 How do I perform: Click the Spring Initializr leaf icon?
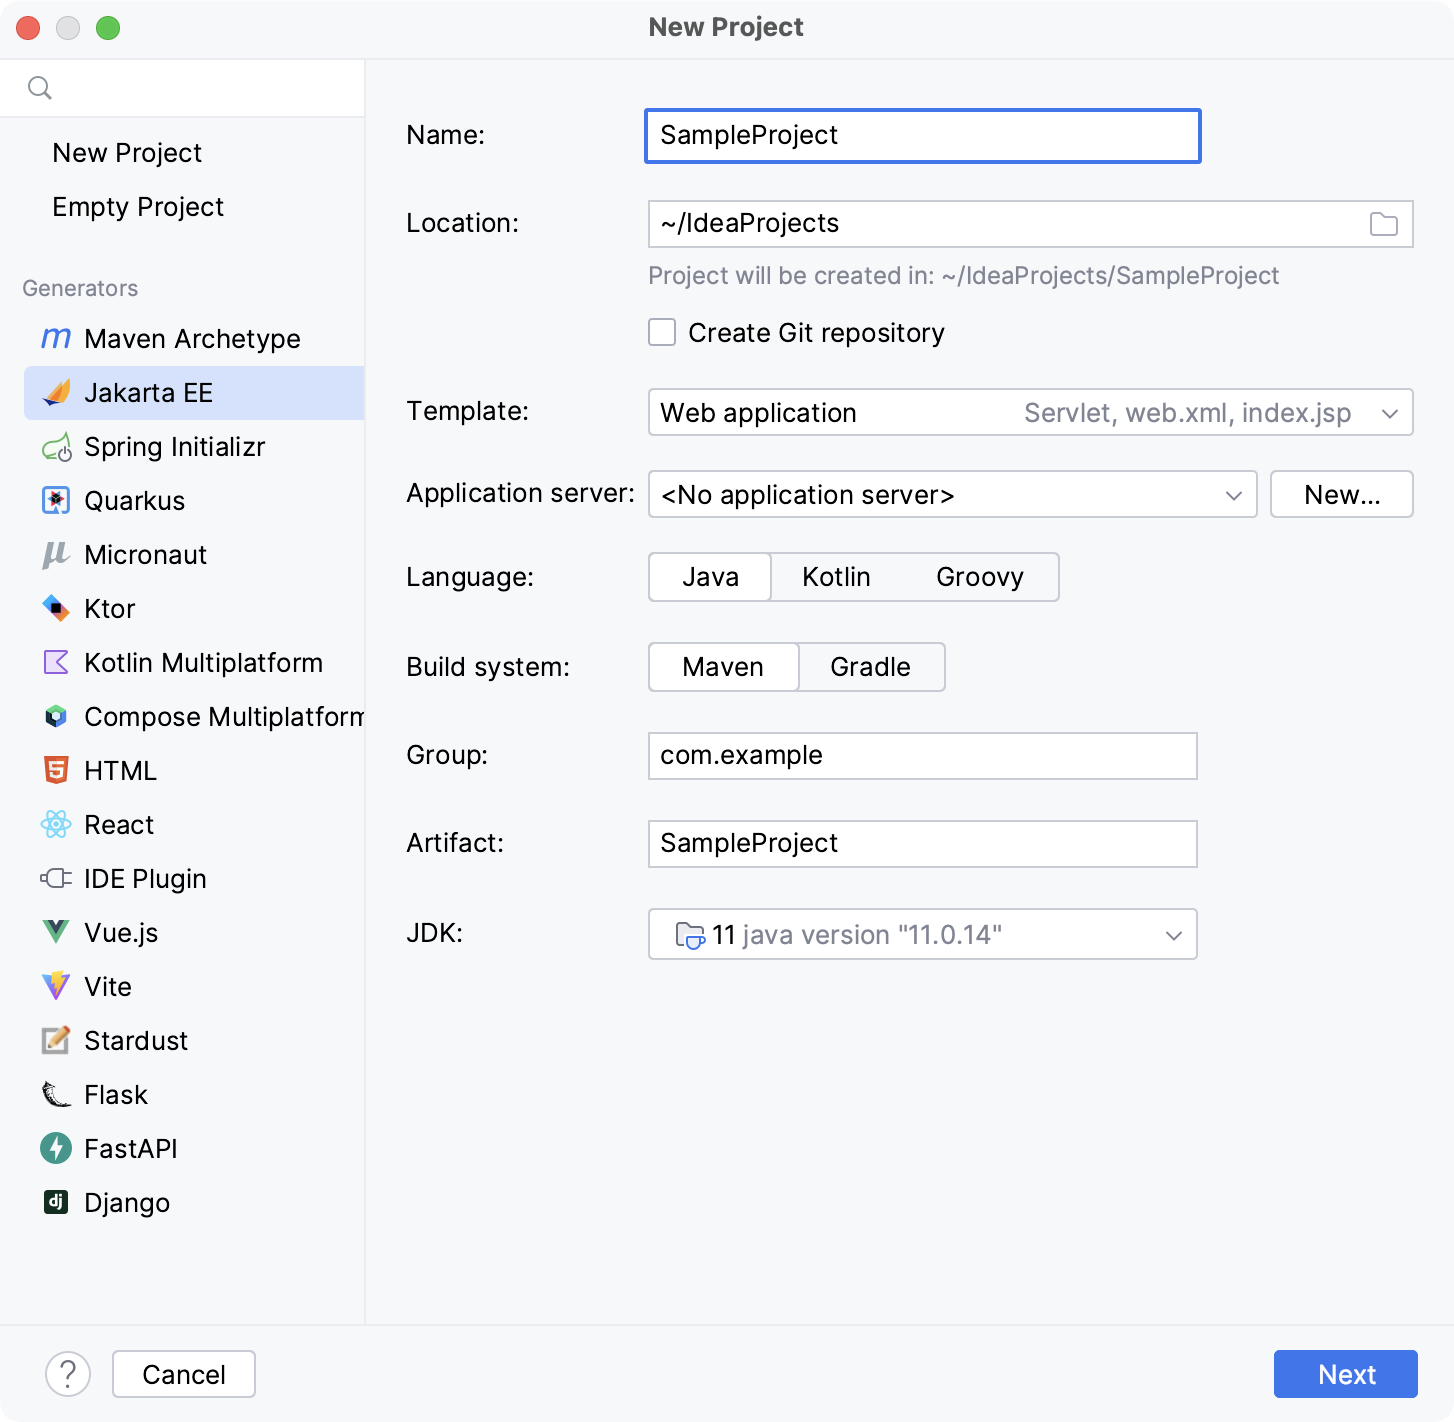(56, 446)
